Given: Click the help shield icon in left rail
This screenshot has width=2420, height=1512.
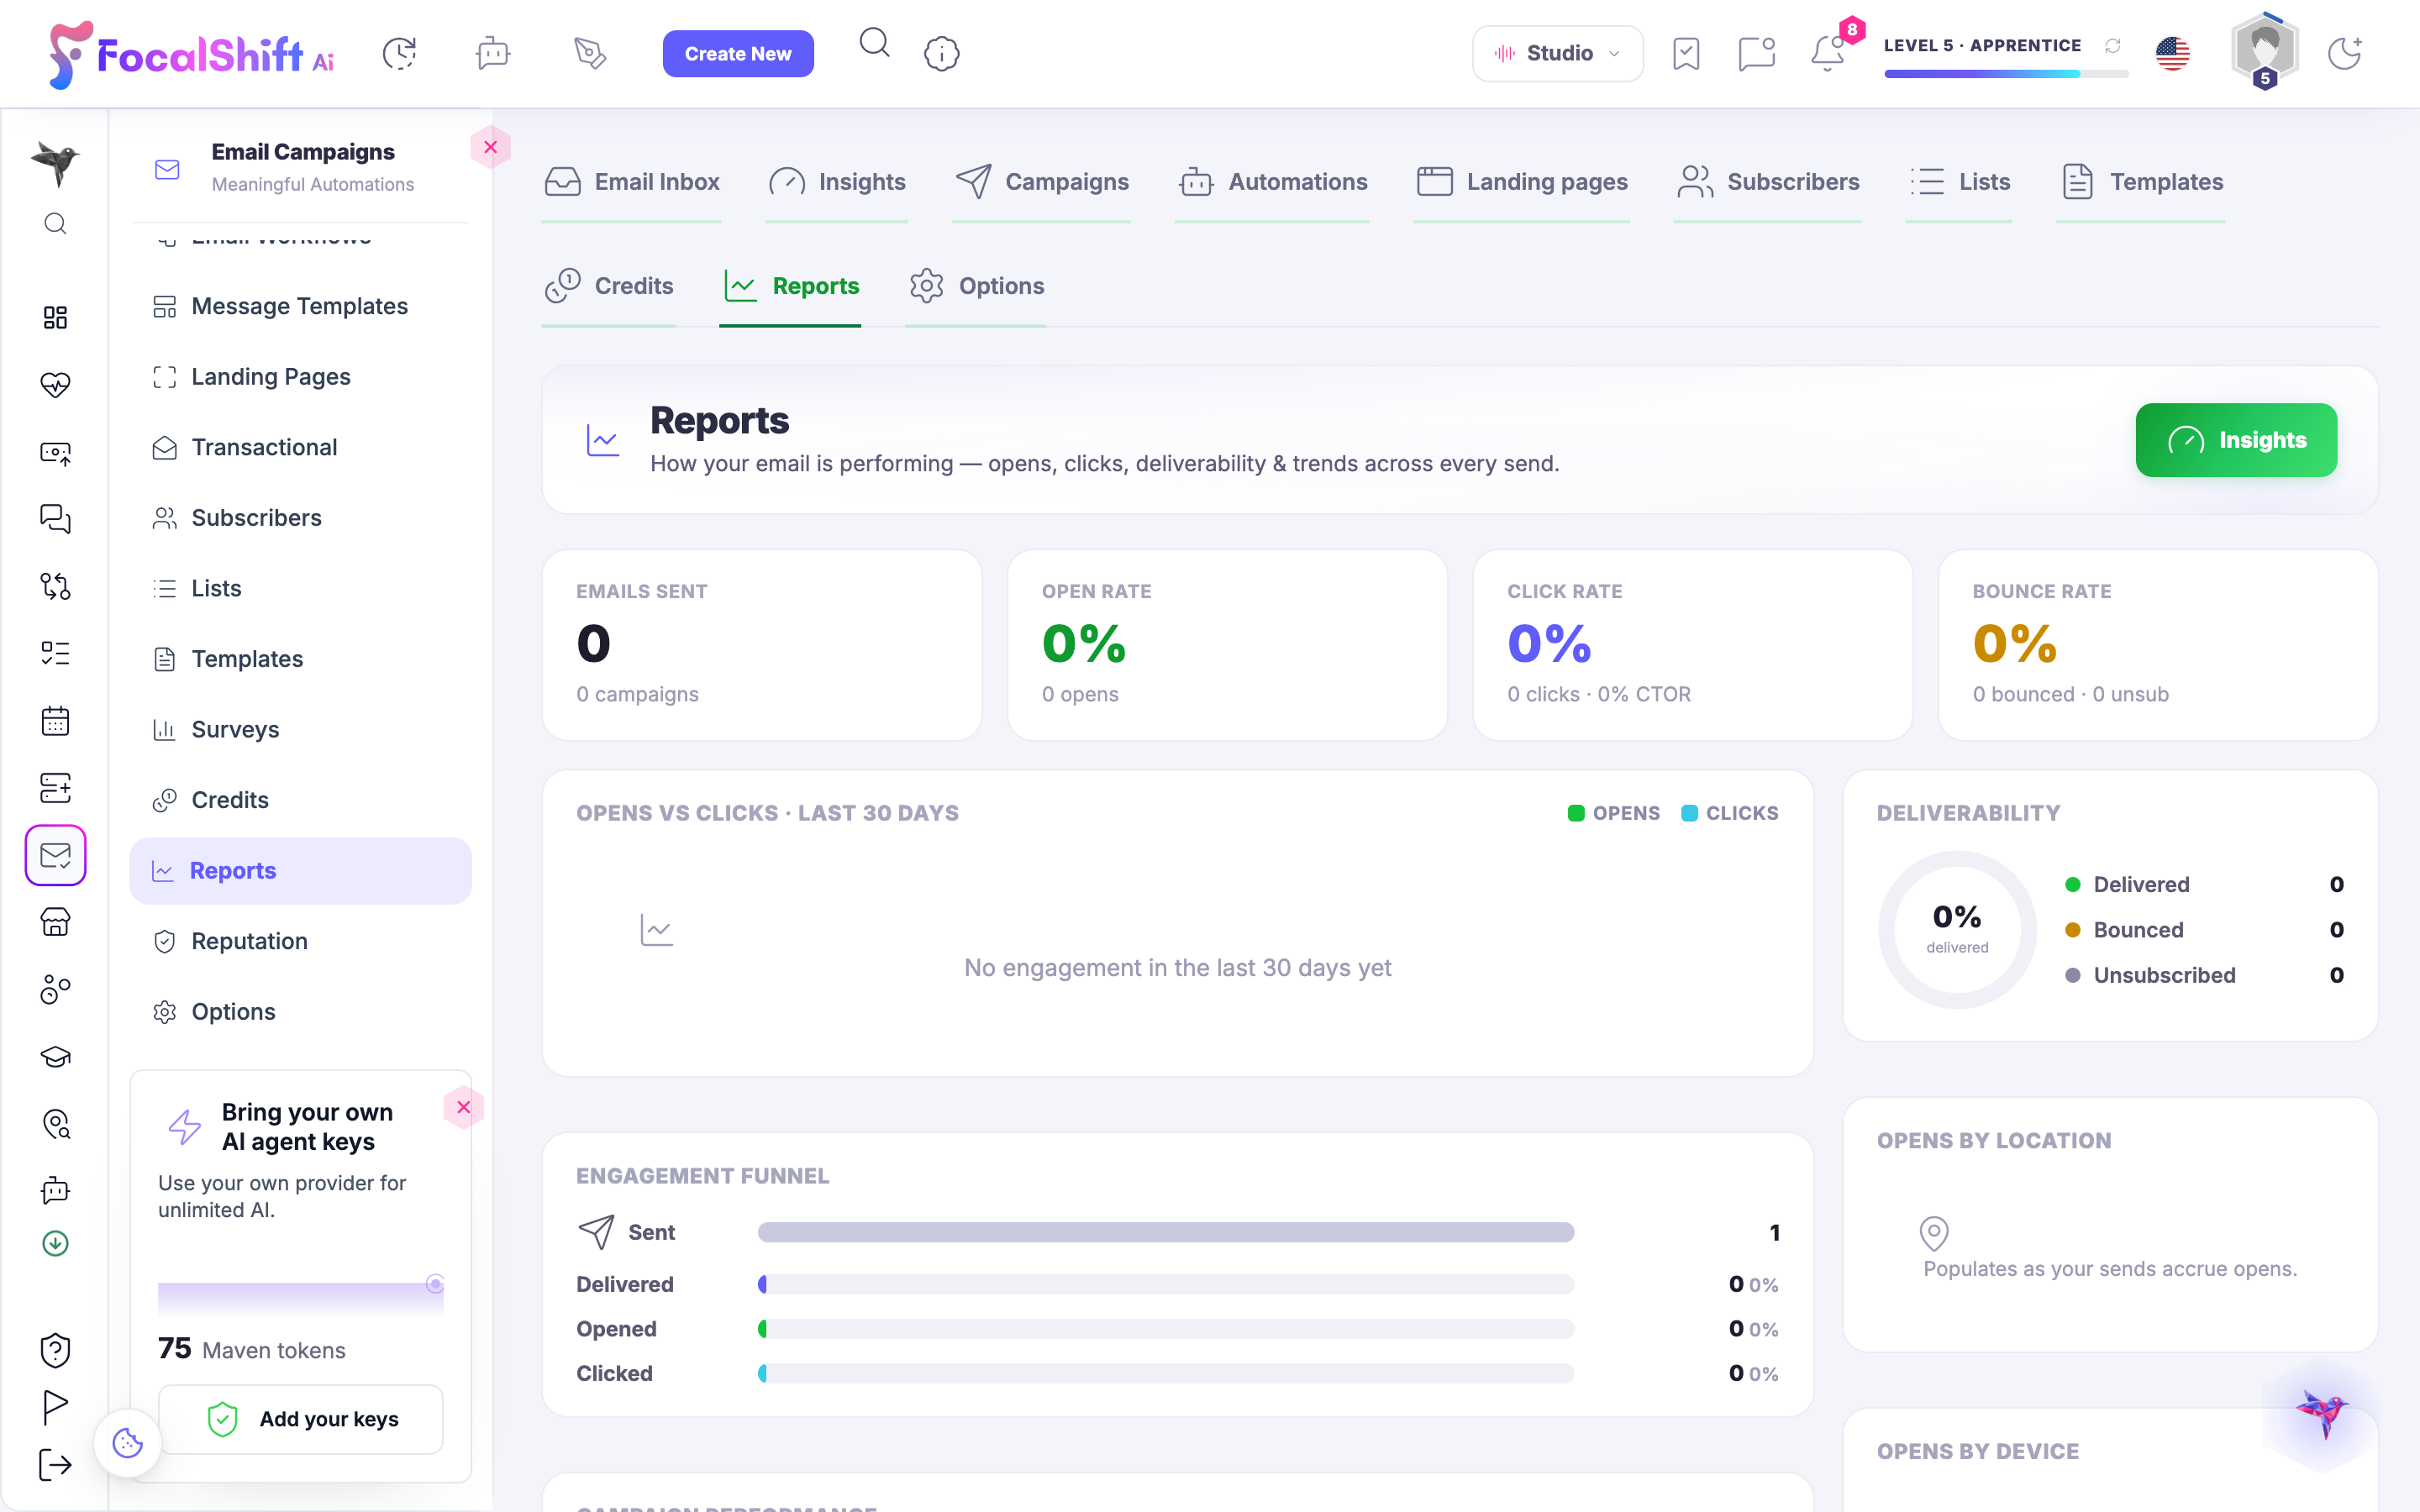Looking at the screenshot, I should [x=56, y=1351].
